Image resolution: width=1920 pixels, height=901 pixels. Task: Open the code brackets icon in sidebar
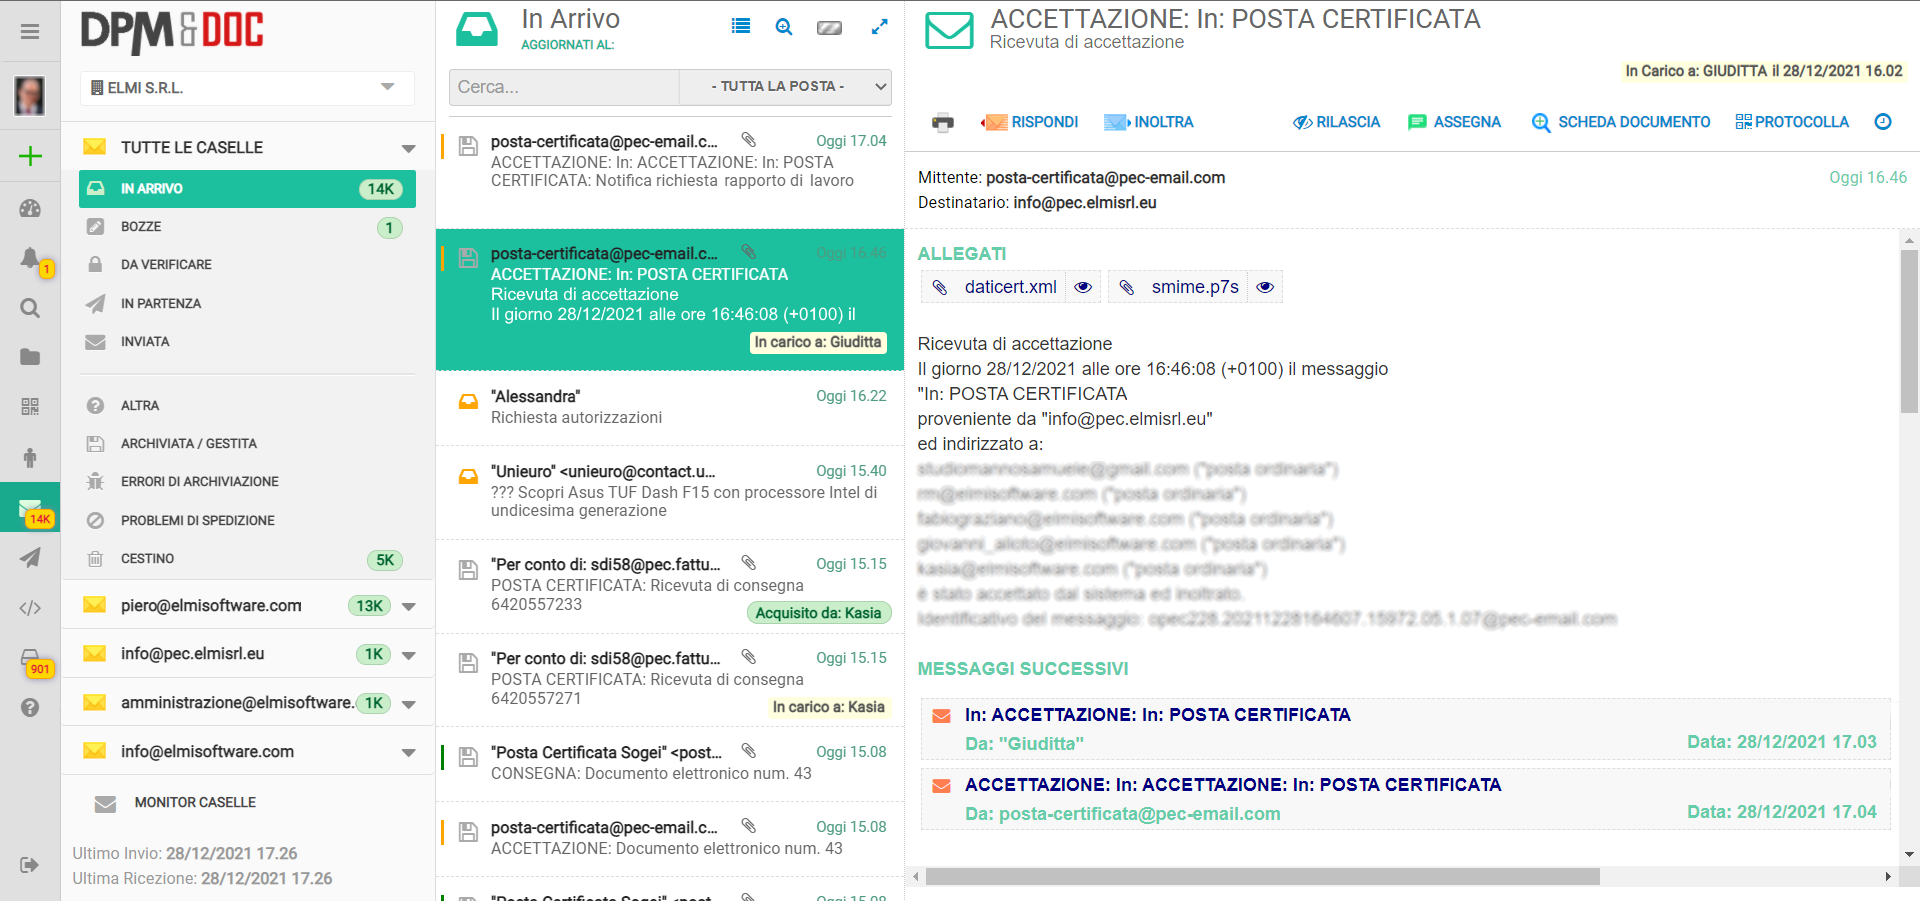pos(30,607)
